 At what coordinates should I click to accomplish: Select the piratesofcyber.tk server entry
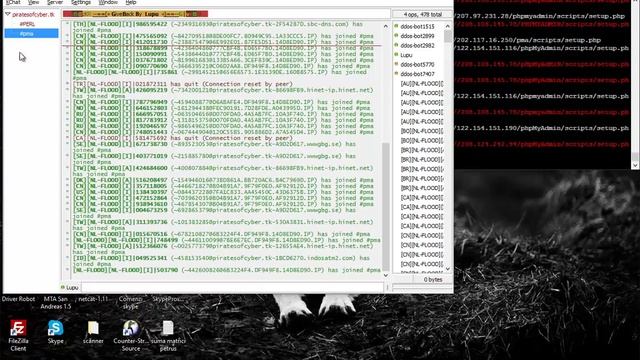click(x=33, y=14)
